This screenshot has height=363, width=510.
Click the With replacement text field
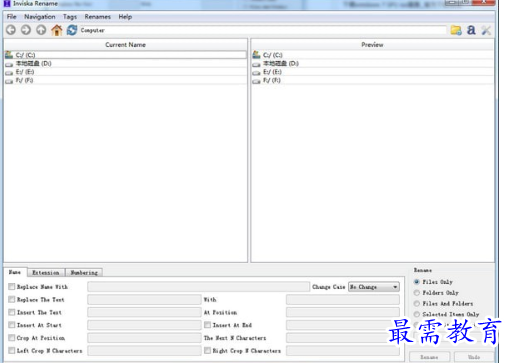click(343, 300)
